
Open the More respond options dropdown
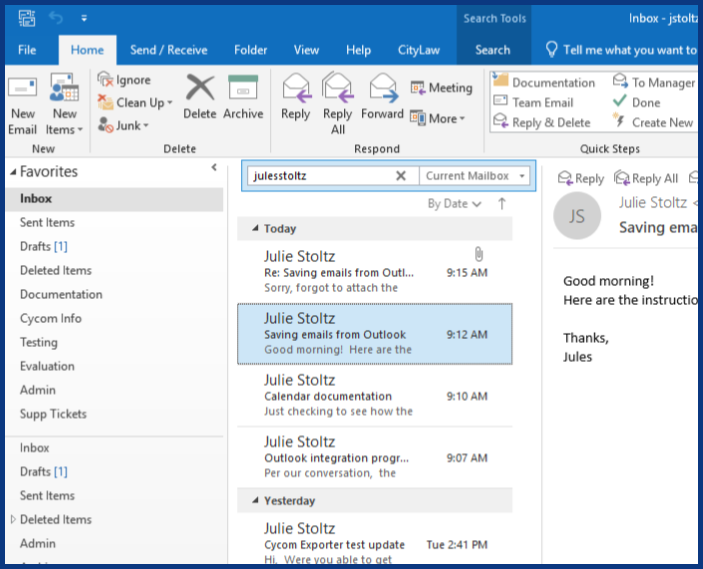coord(438,118)
